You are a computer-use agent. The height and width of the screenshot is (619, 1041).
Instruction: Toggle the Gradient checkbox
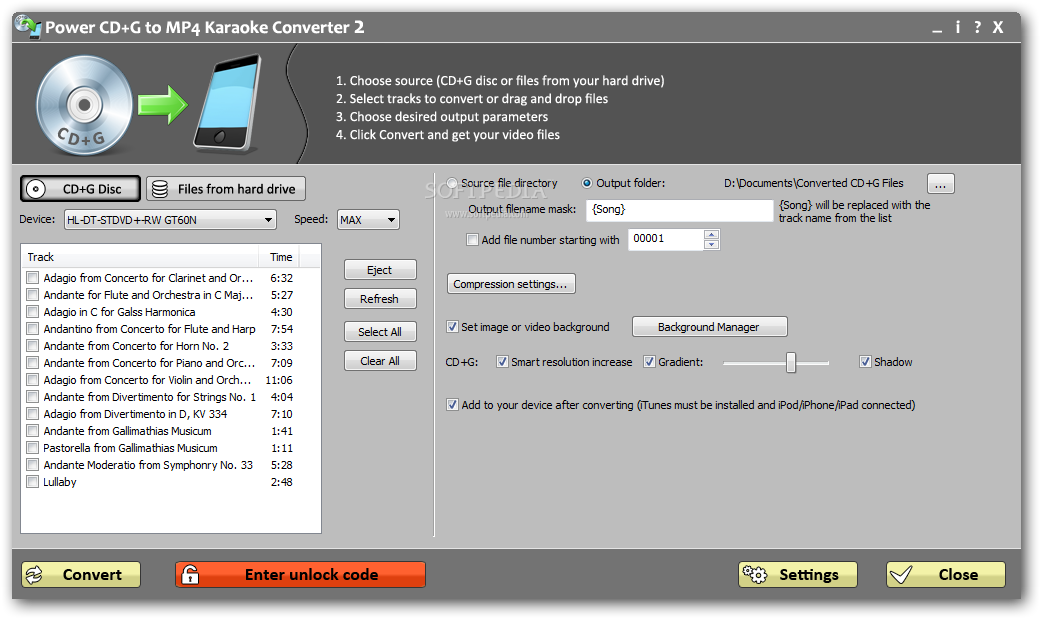click(649, 362)
